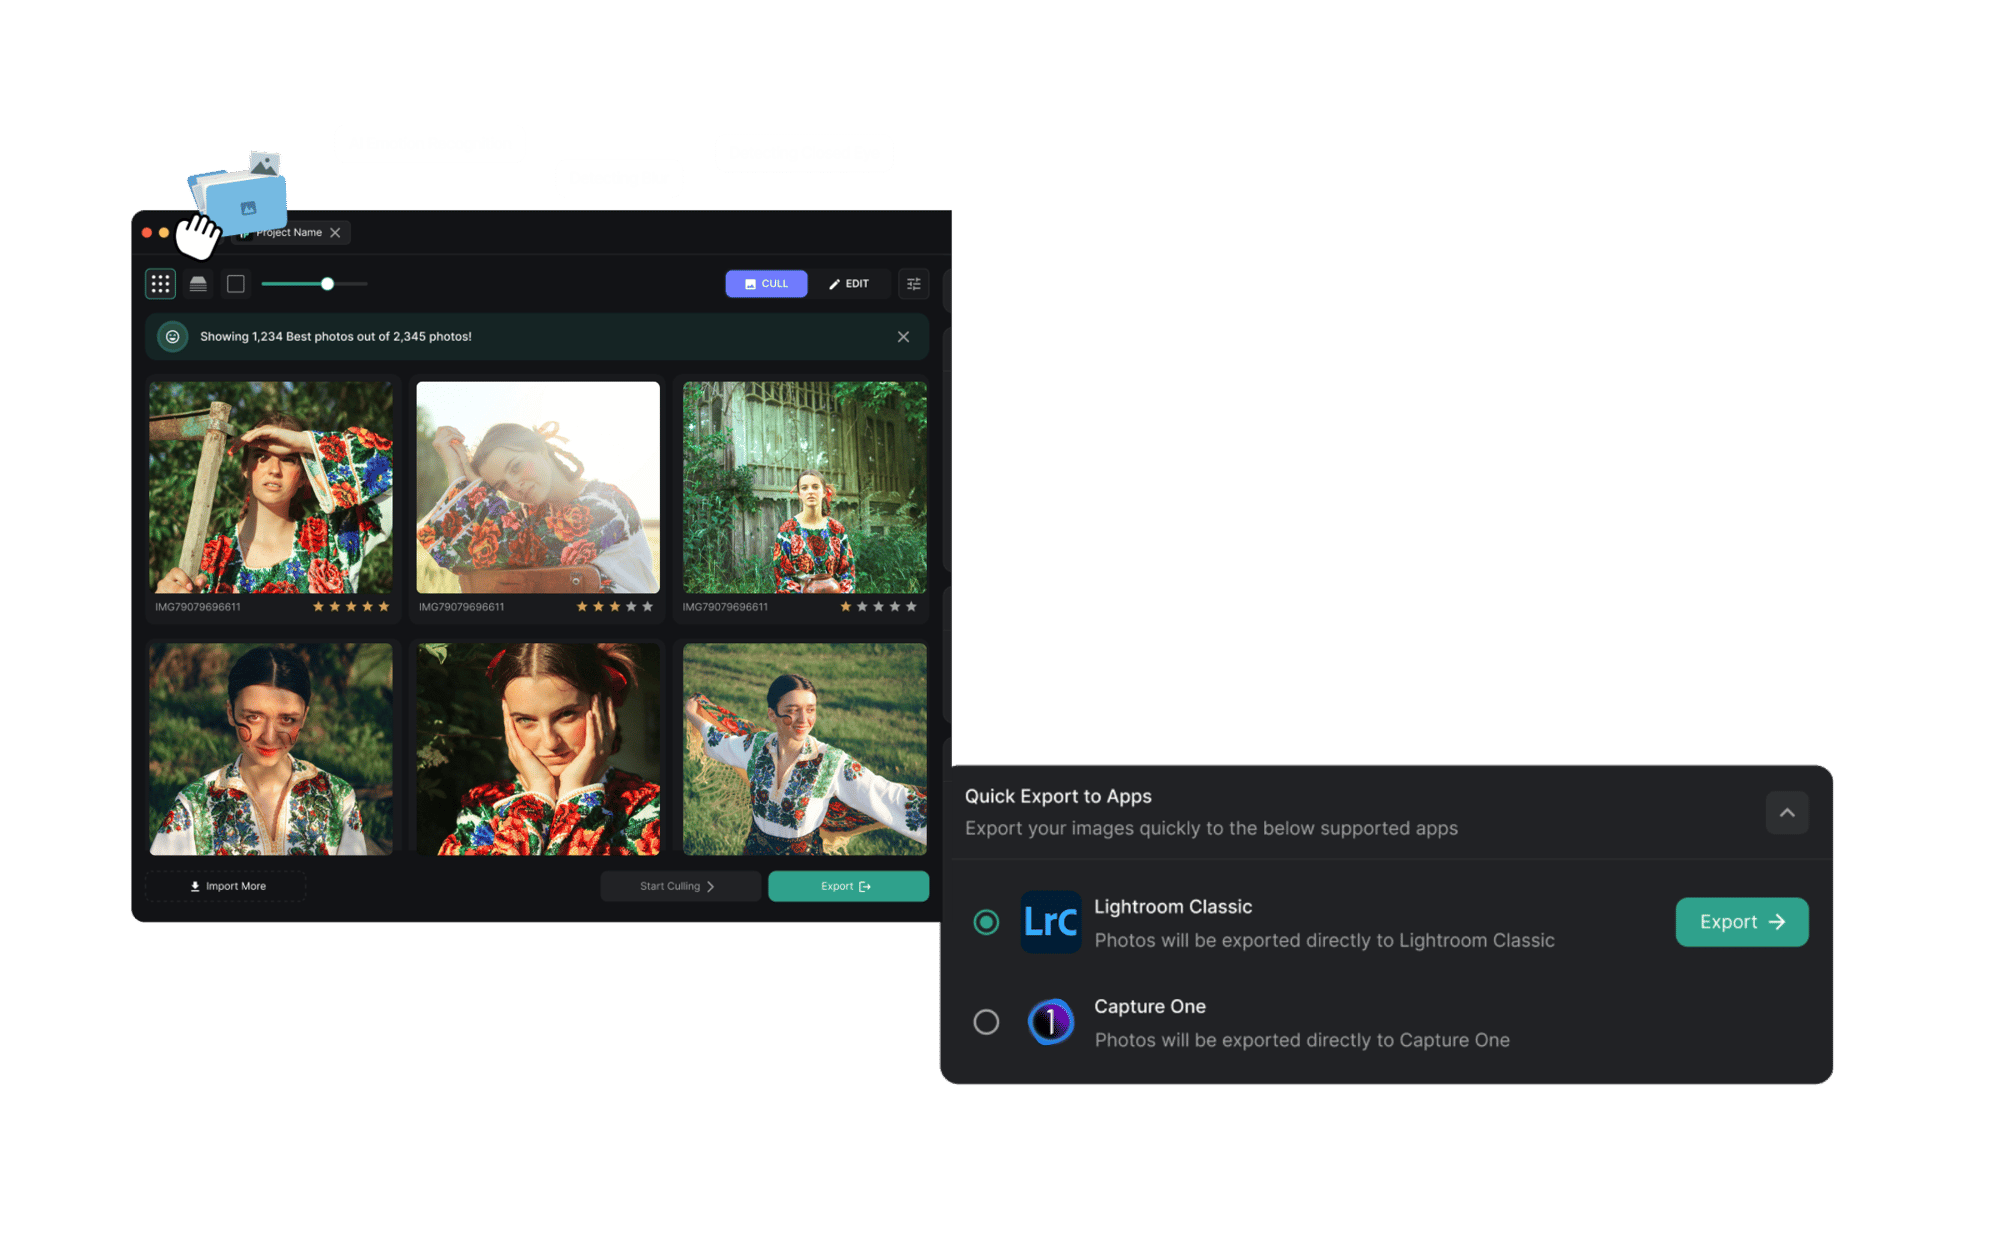Open the filter settings icon
This screenshot has height=1250, width=2000.
tap(914, 284)
